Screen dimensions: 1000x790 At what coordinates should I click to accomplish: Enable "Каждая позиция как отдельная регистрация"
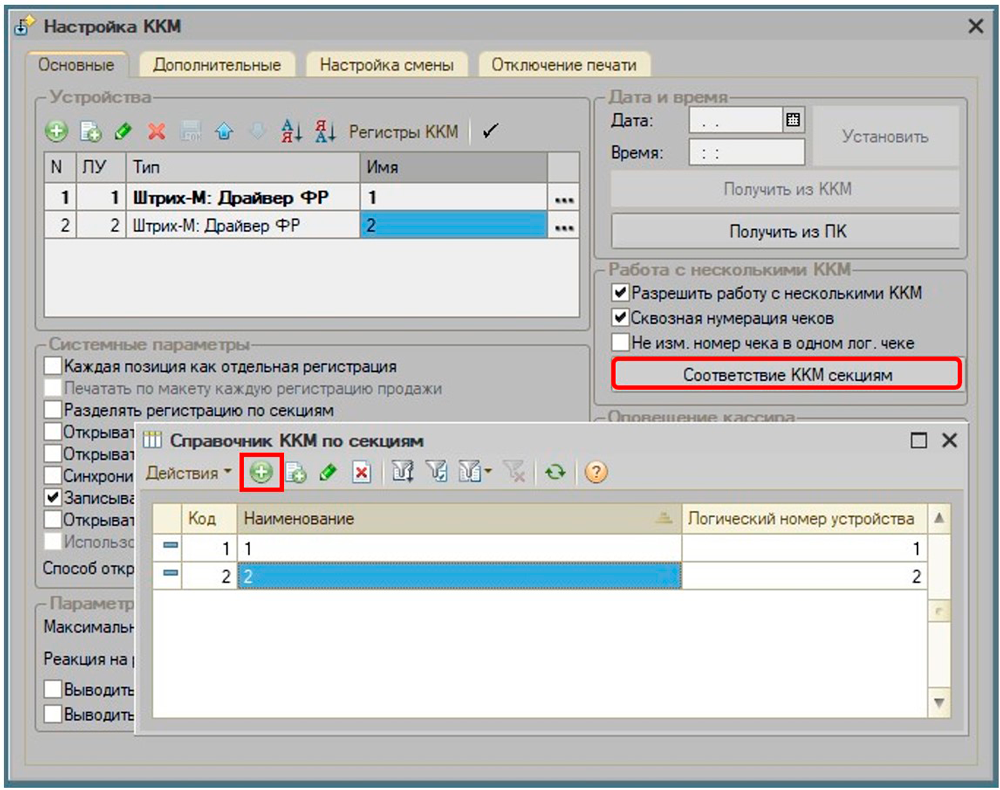[x=52, y=367]
